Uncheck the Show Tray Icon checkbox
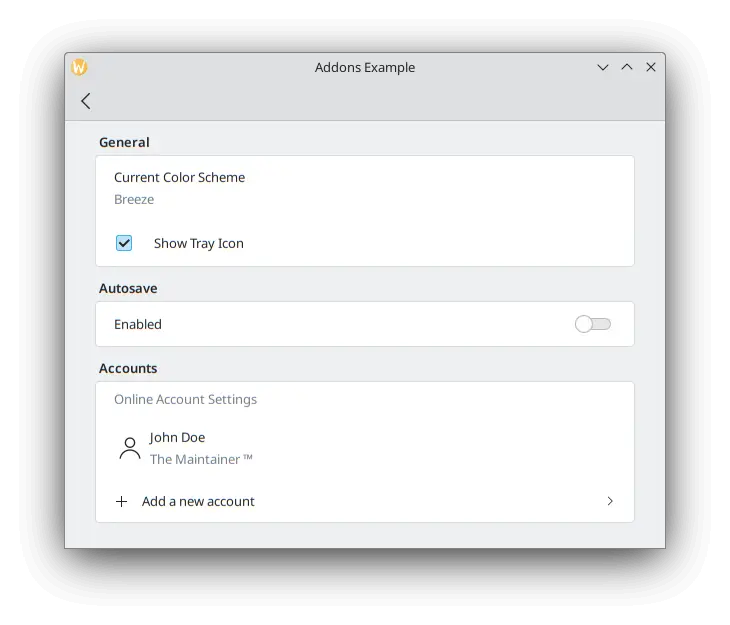730x625 pixels. pyautogui.click(x=124, y=243)
